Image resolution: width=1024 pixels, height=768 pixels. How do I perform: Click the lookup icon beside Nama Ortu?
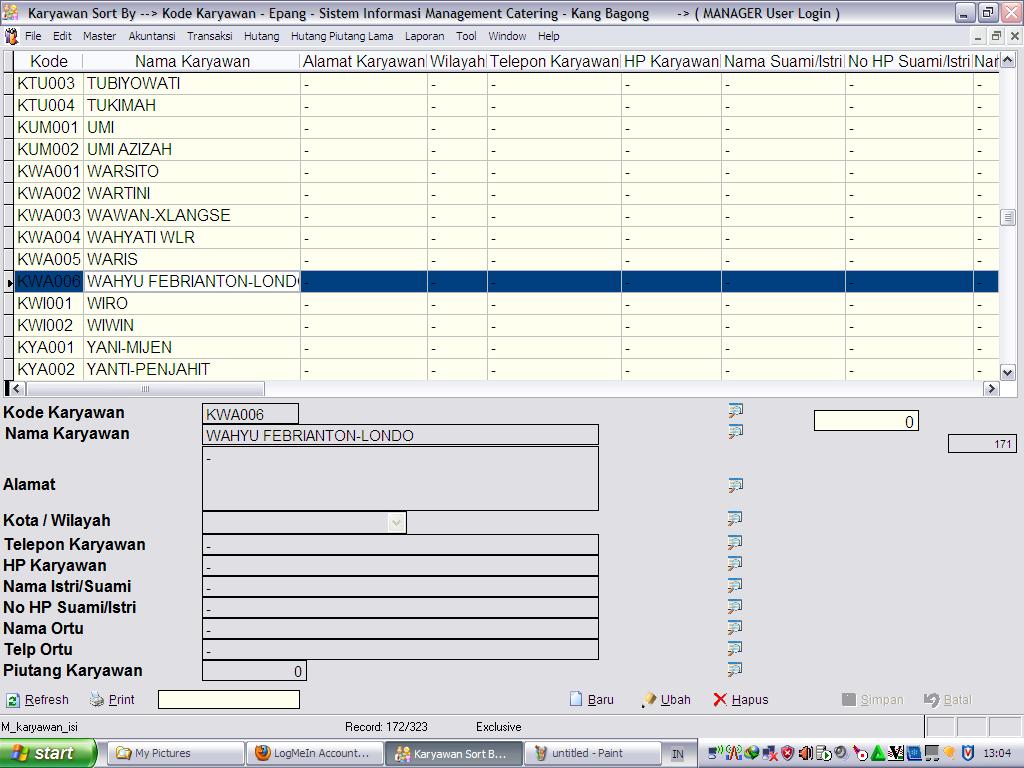[735, 627]
